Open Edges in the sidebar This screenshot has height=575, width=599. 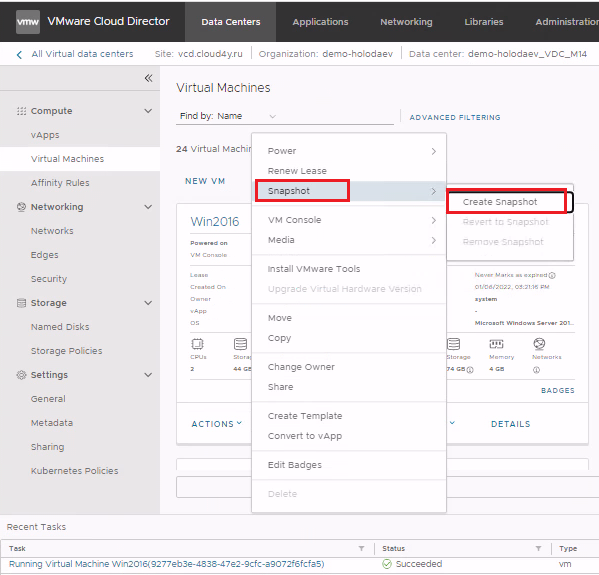pos(44,255)
